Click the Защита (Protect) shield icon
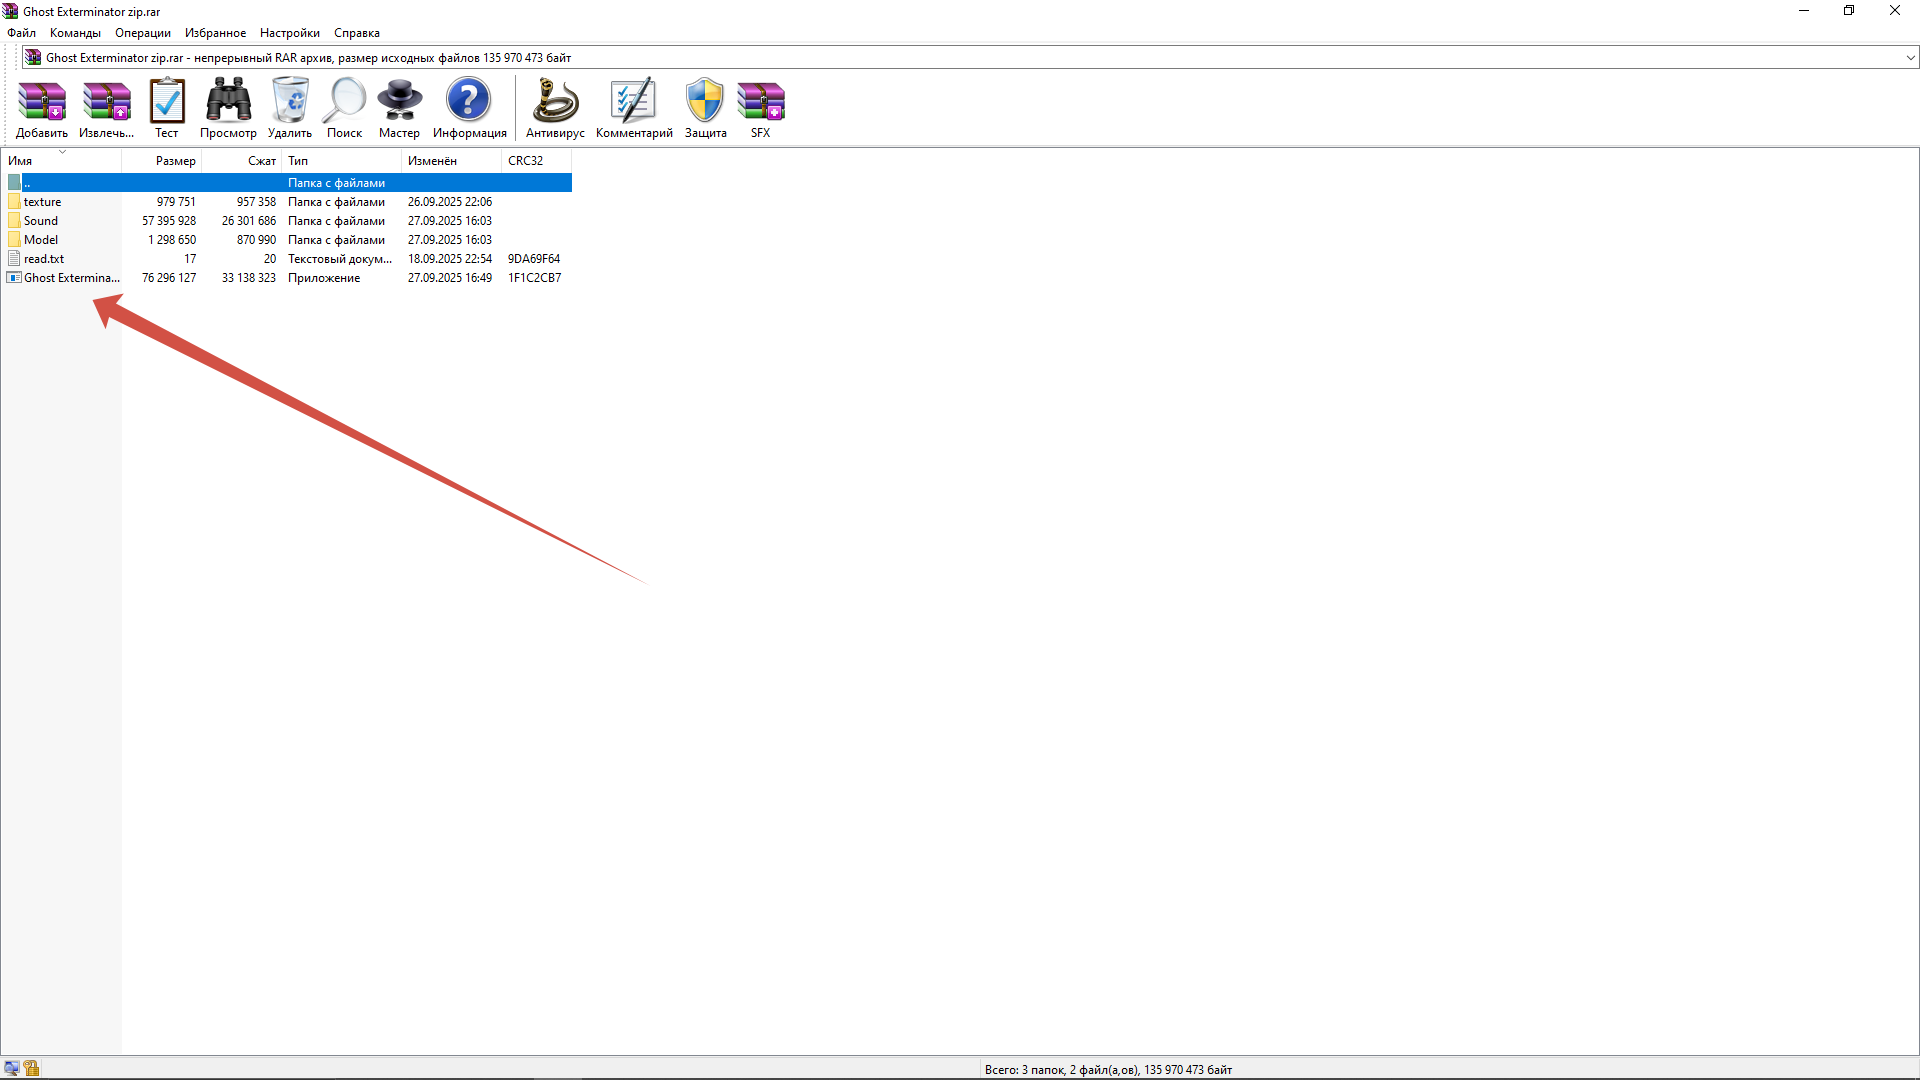 click(x=705, y=108)
